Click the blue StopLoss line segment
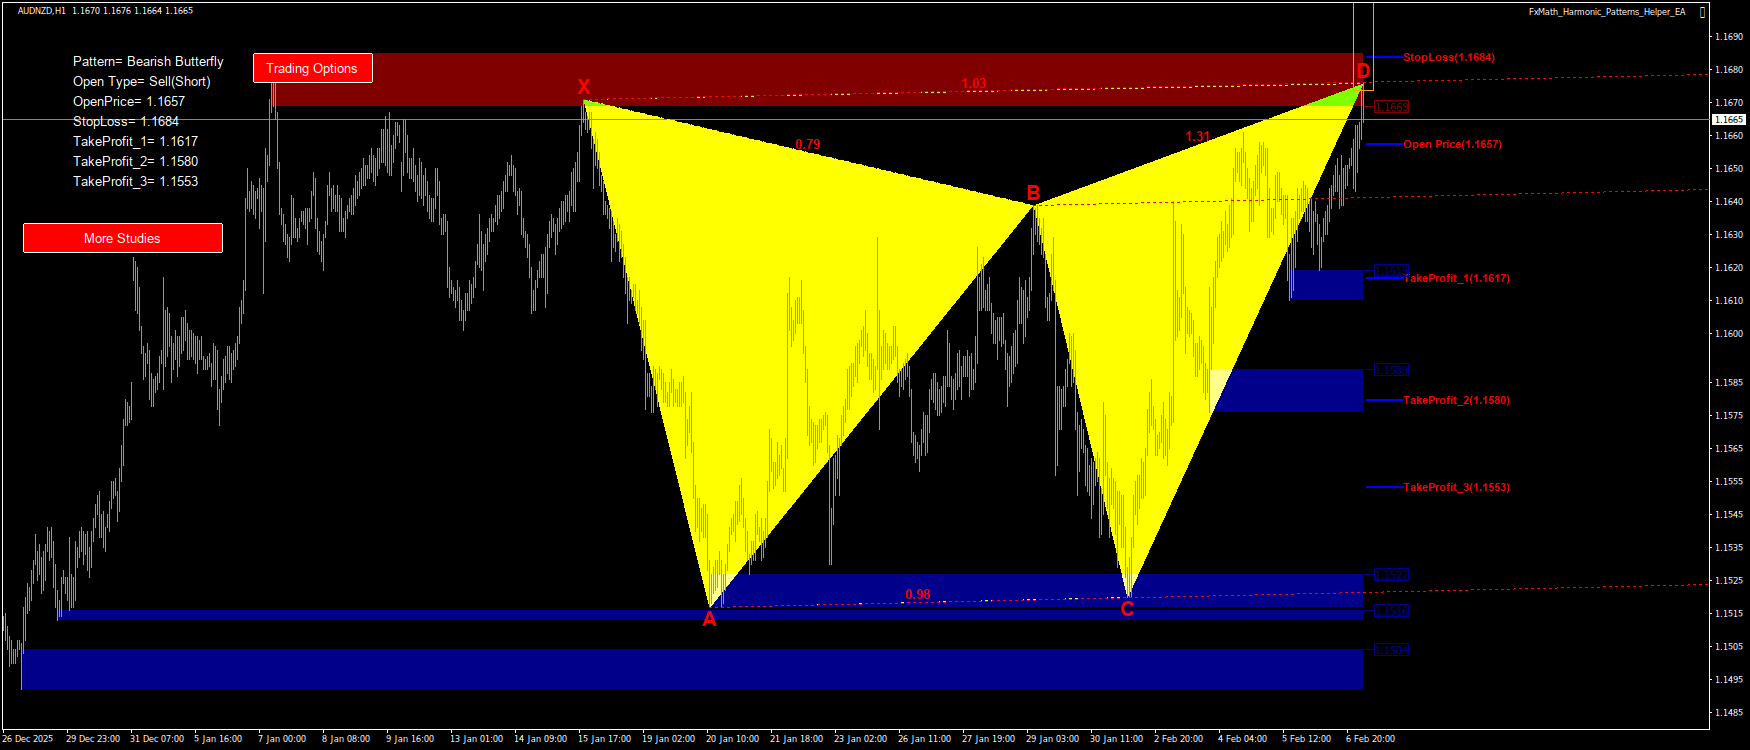The height and width of the screenshot is (750, 1750). tap(1383, 57)
